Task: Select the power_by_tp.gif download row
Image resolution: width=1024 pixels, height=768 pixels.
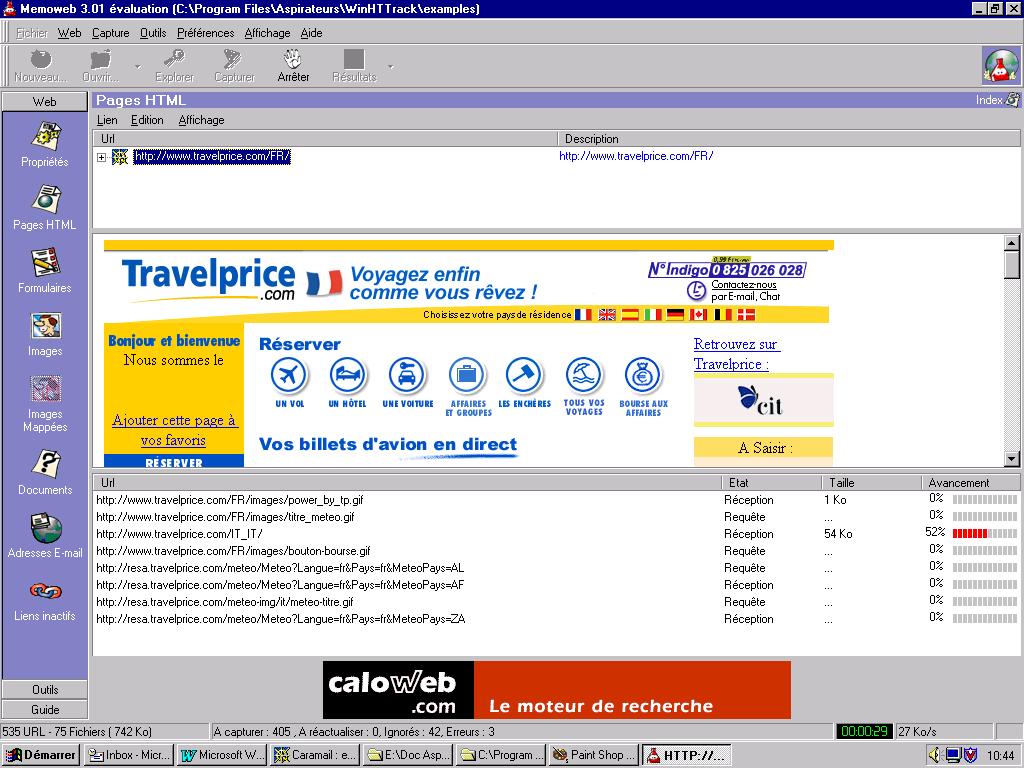Action: coord(556,500)
